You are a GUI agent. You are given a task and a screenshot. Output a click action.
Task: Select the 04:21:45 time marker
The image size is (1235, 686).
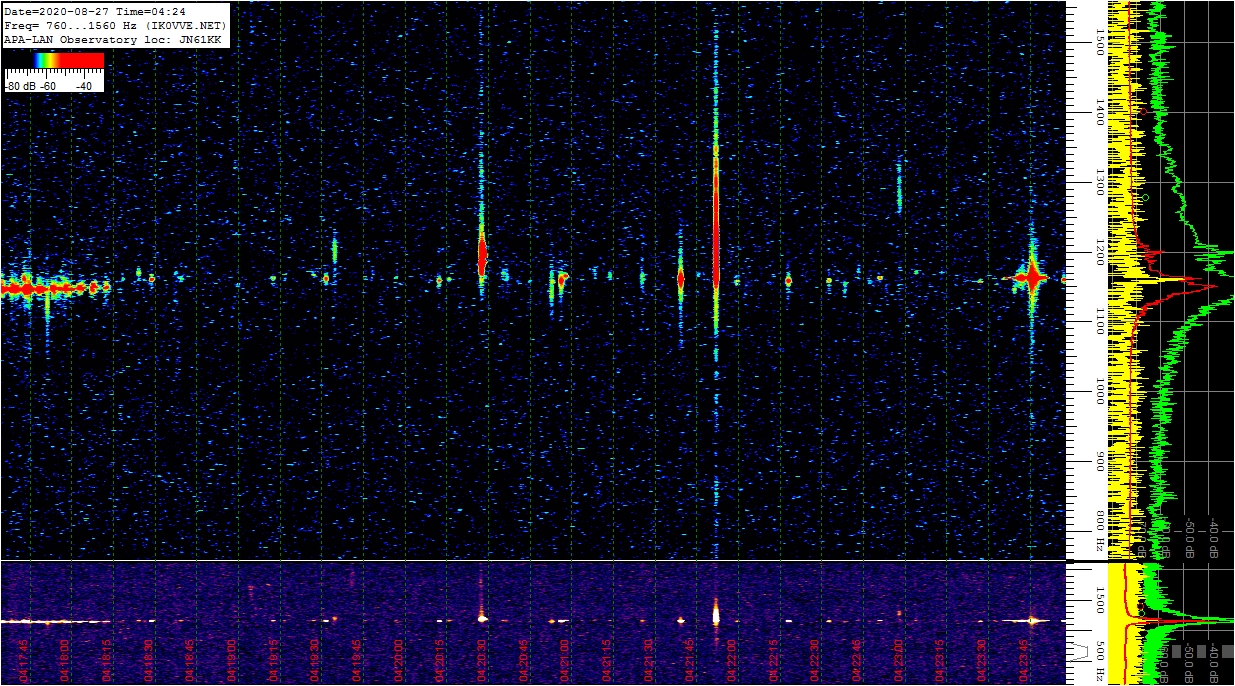point(690,661)
